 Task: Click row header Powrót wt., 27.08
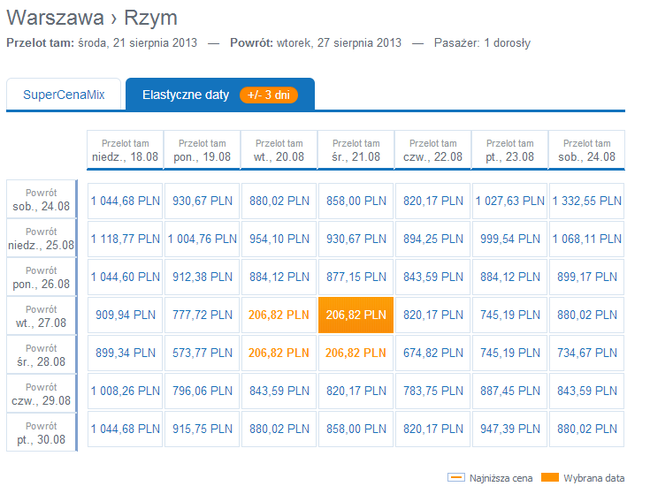pos(43,316)
